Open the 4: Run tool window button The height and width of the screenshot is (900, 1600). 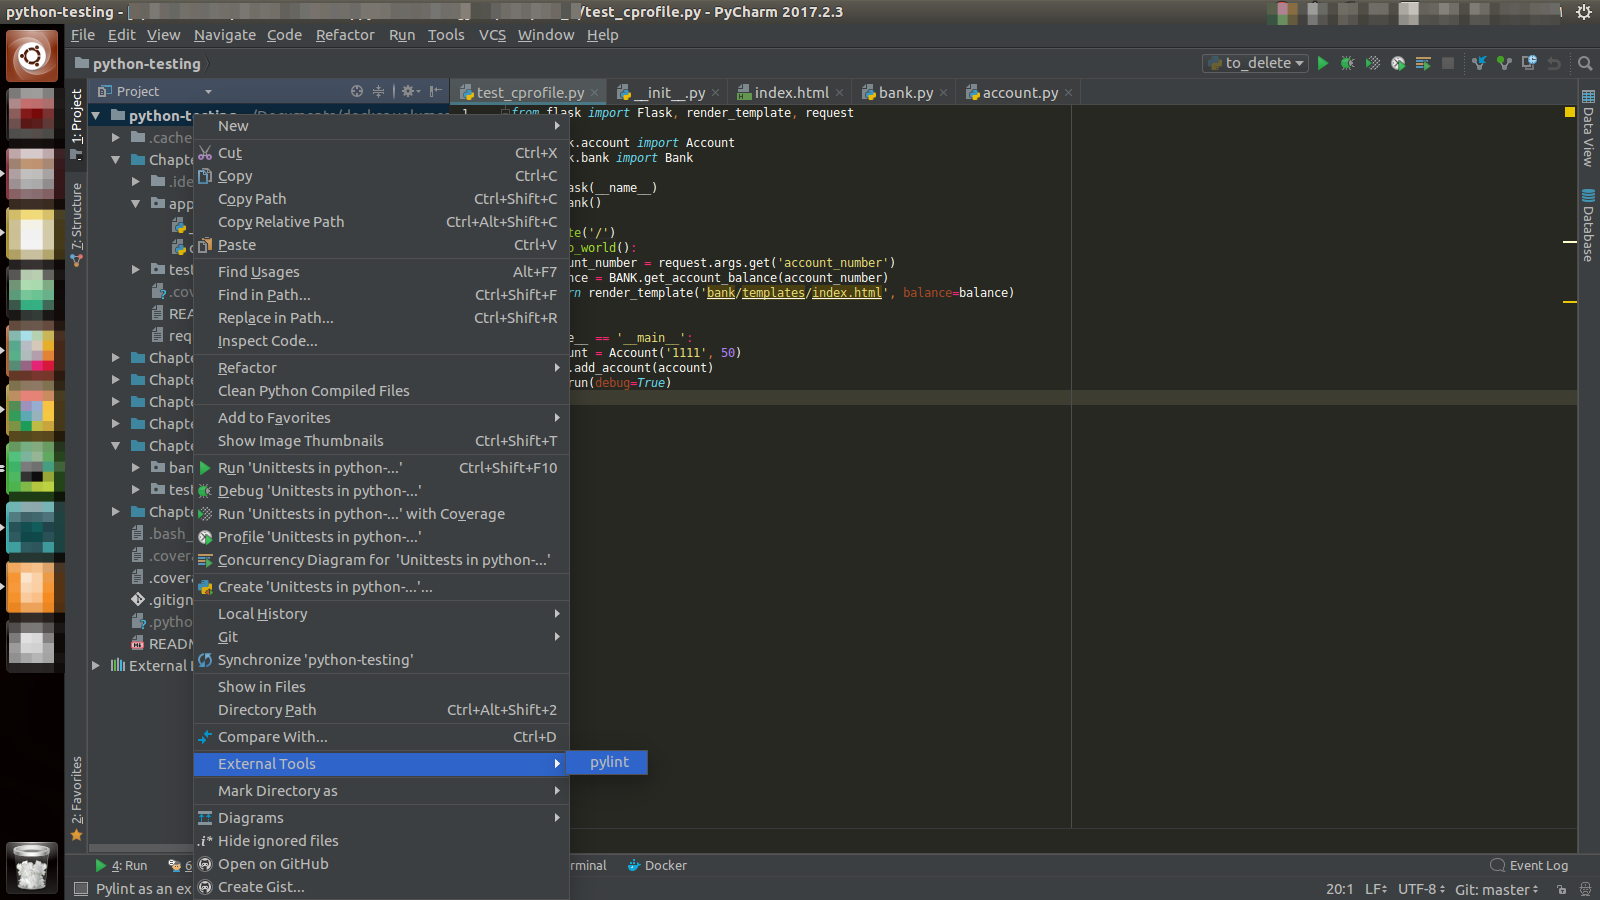[121, 866]
